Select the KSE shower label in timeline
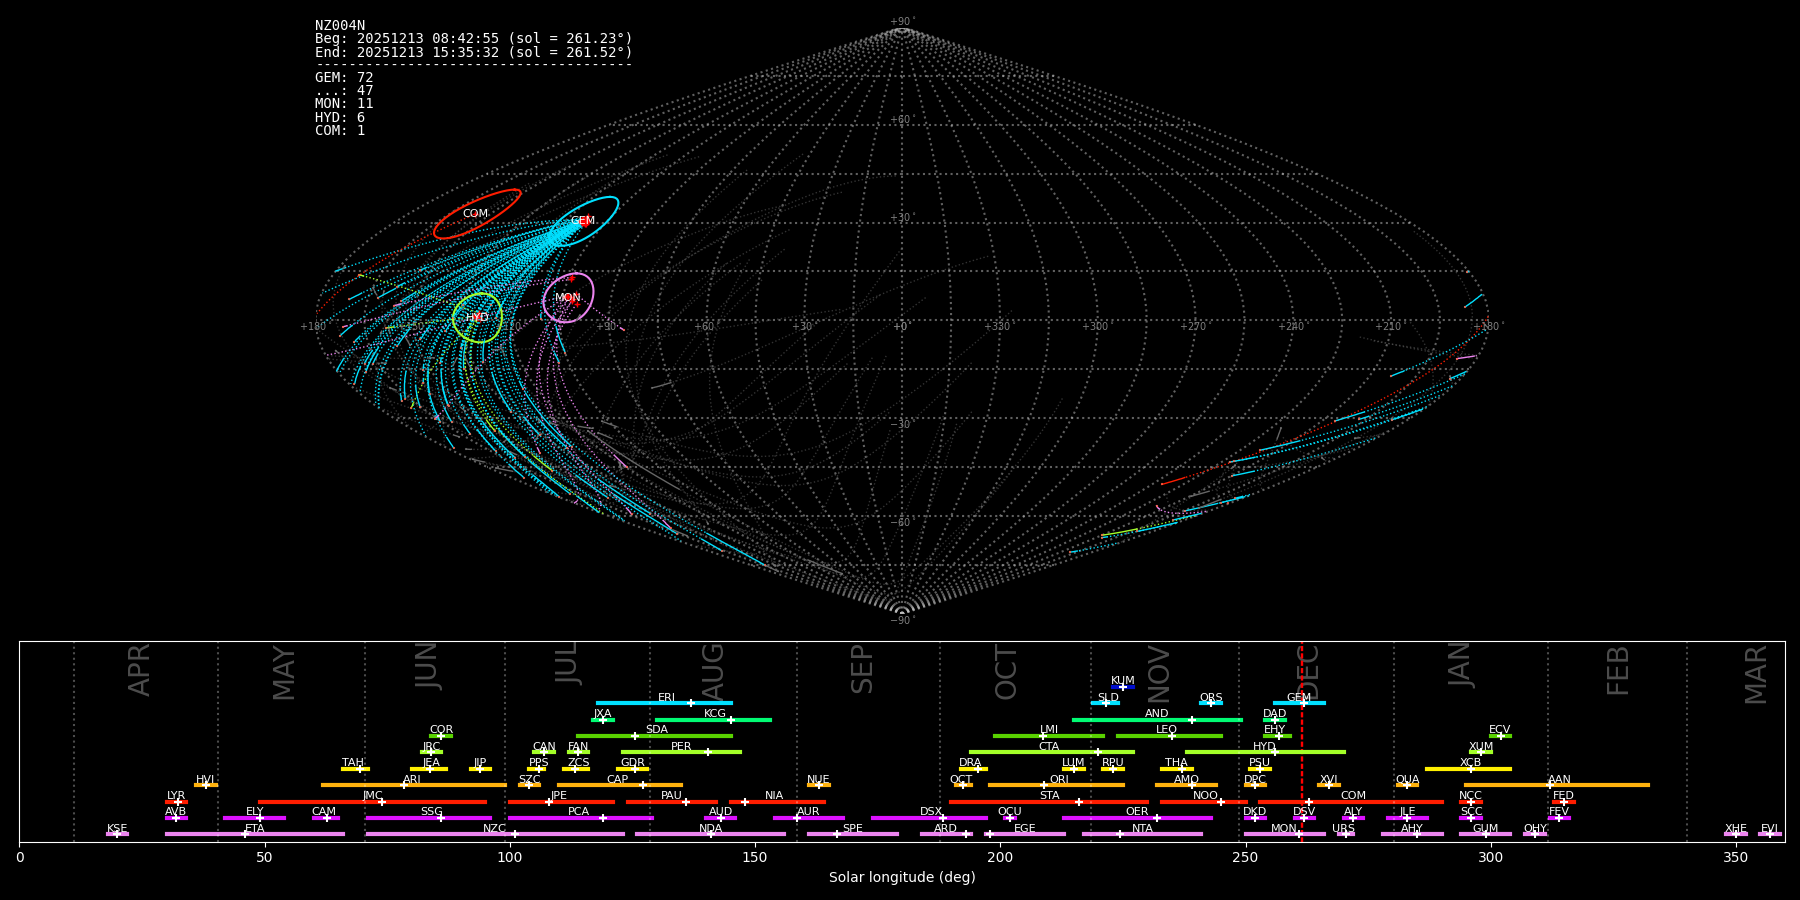The height and width of the screenshot is (900, 1800). coord(117,829)
